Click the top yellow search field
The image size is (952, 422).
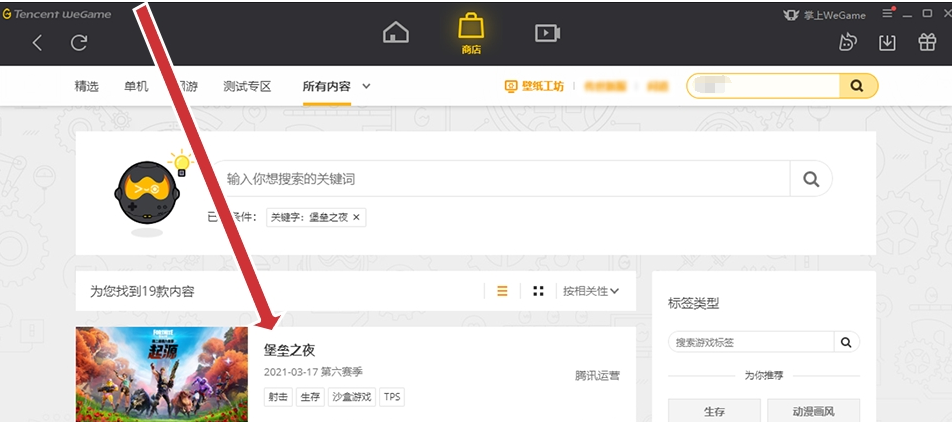[x=763, y=86]
